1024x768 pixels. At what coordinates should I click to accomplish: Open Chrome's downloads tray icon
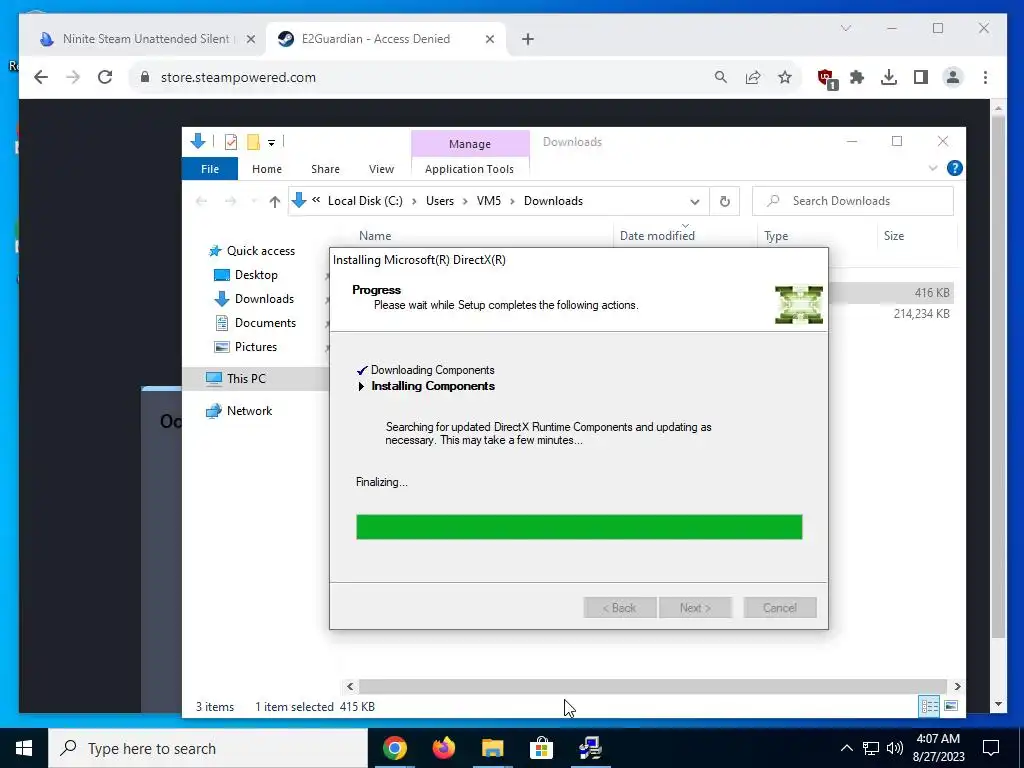coord(888,77)
